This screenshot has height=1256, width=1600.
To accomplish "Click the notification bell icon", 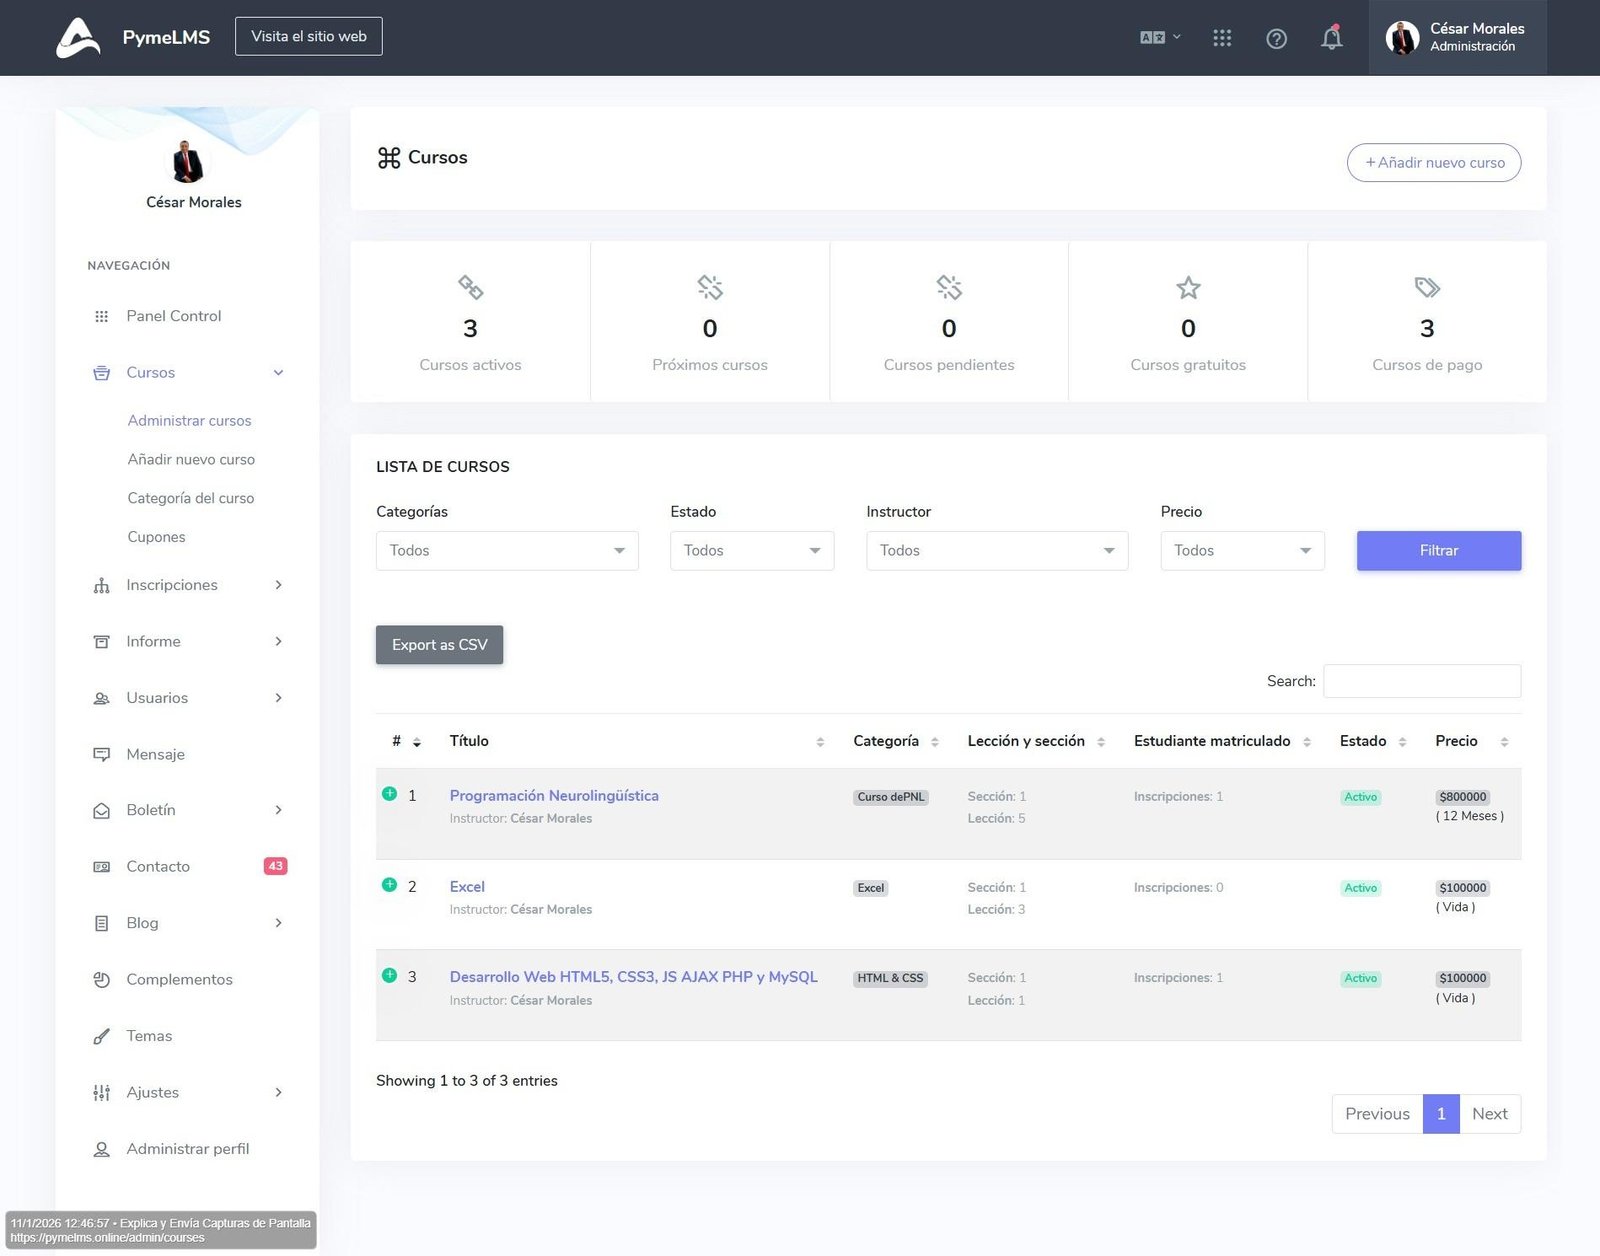I will [x=1331, y=38].
